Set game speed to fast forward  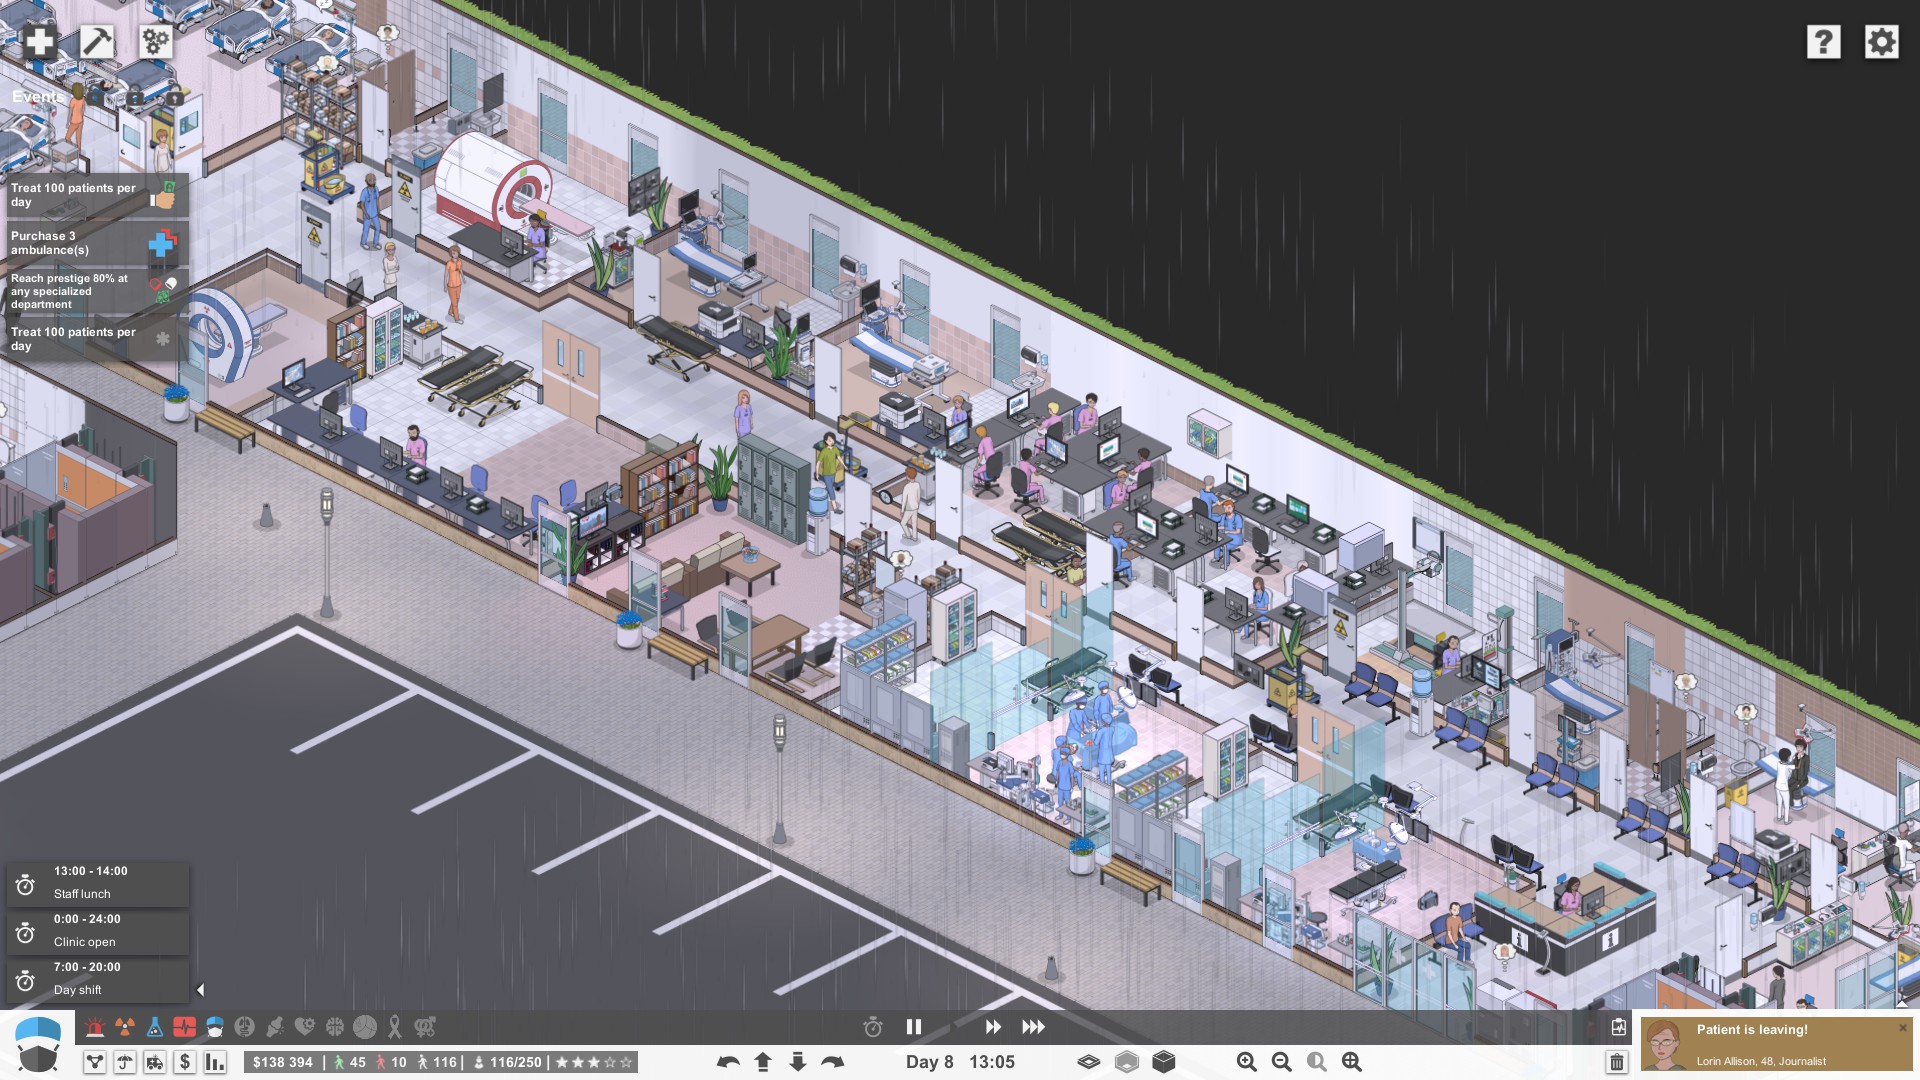pyautogui.click(x=993, y=1027)
